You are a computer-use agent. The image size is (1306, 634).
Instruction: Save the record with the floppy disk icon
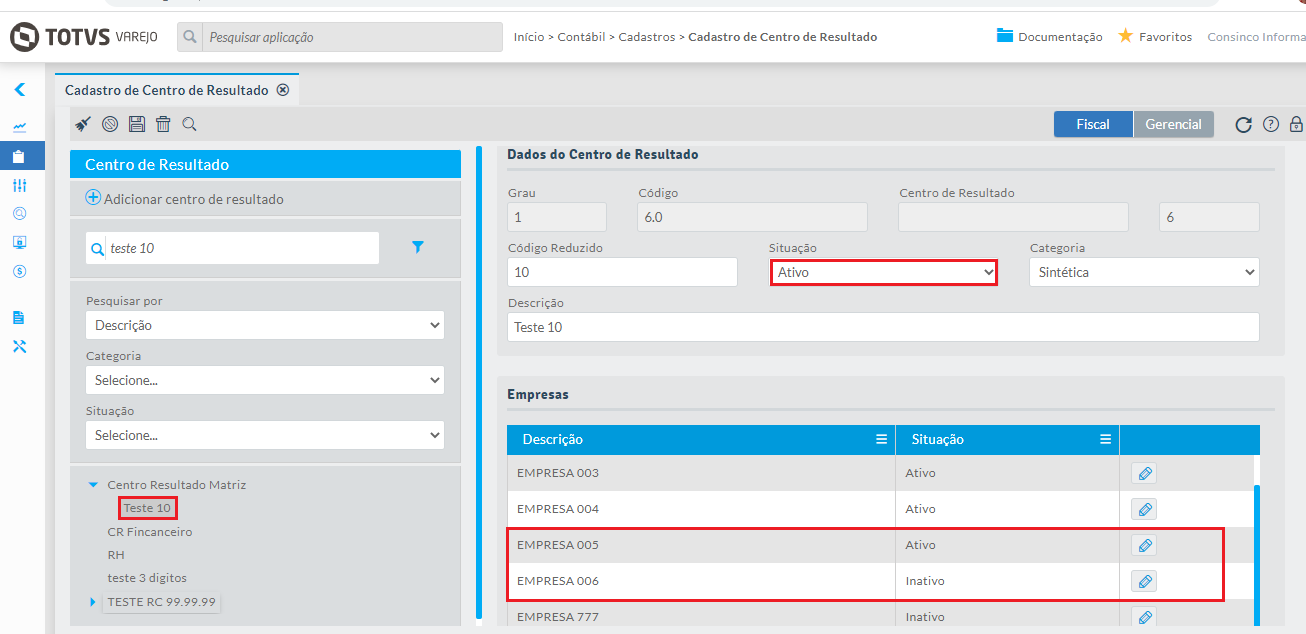(137, 124)
